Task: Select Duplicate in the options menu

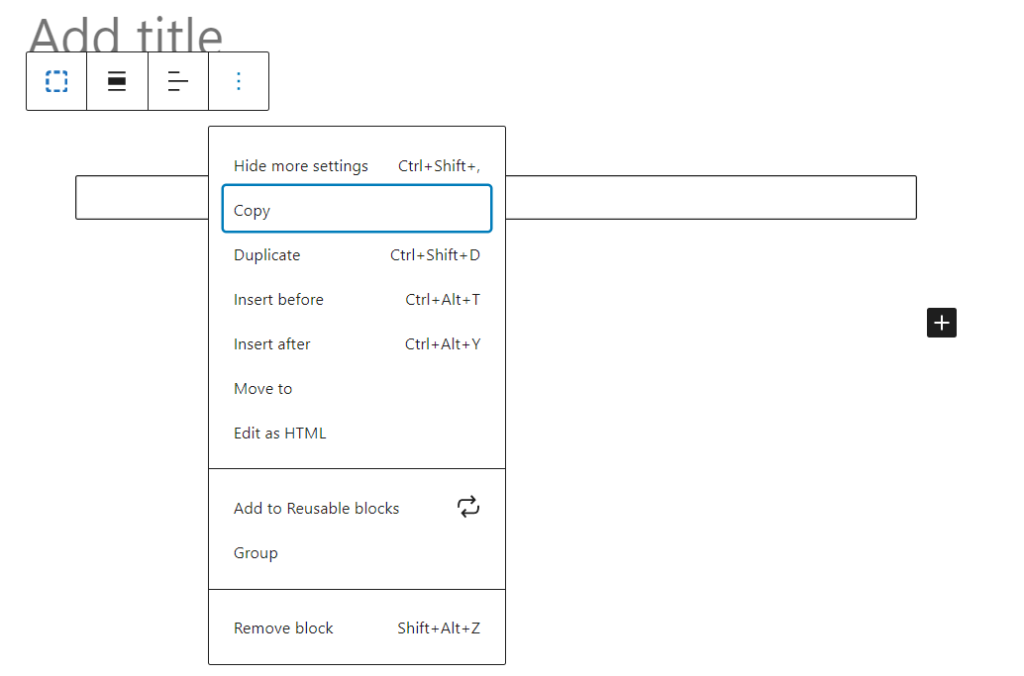Action: click(x=267, y=255)
